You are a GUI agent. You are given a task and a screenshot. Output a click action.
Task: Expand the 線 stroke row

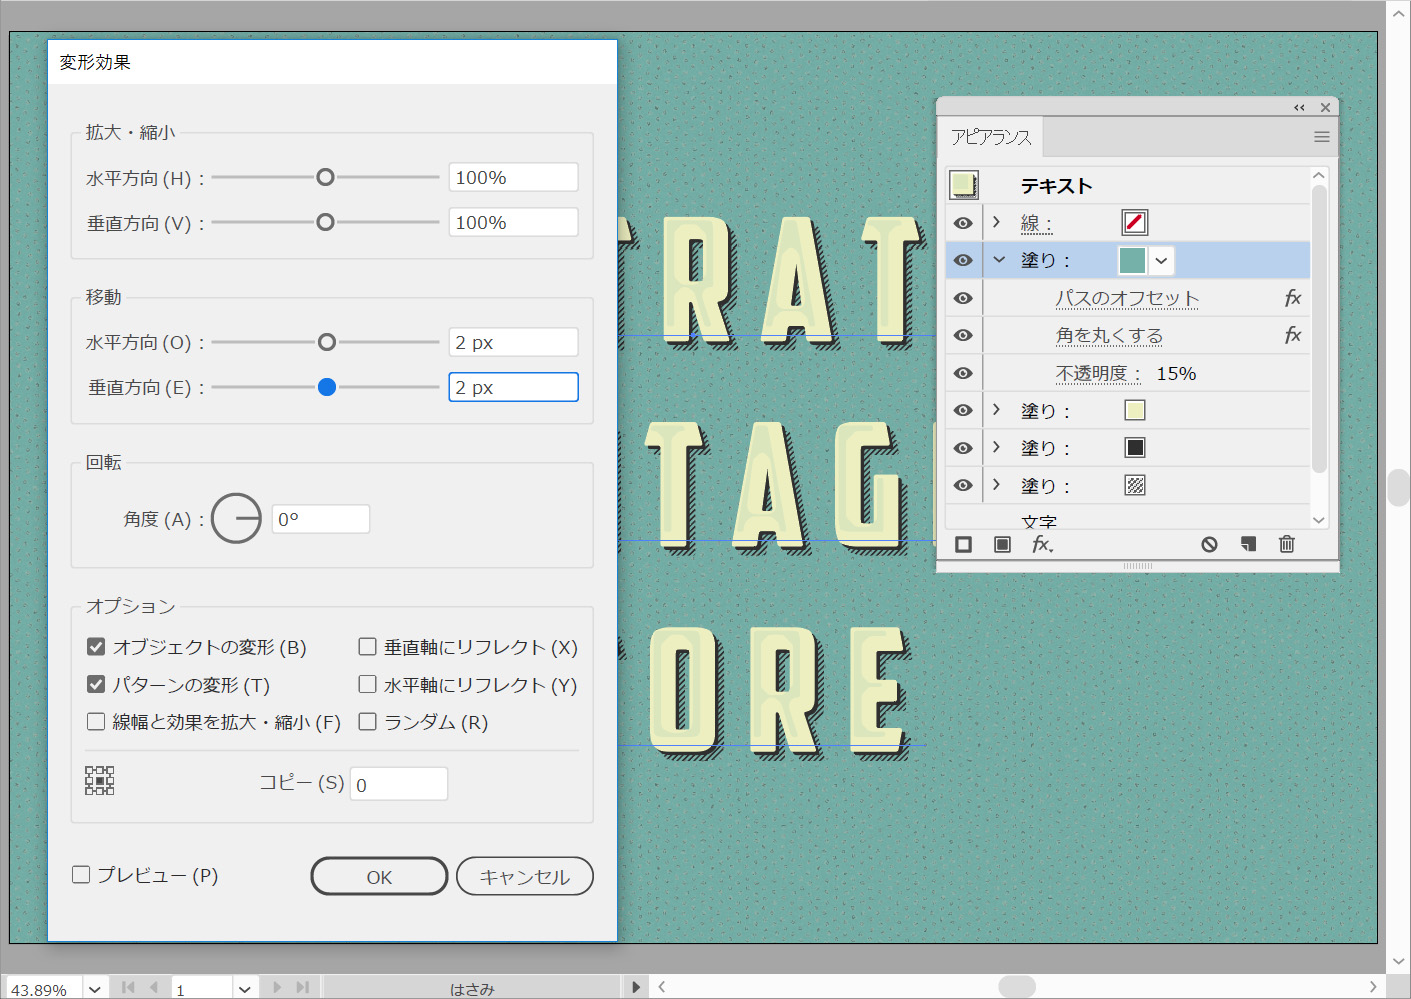(x=996, y=222)
